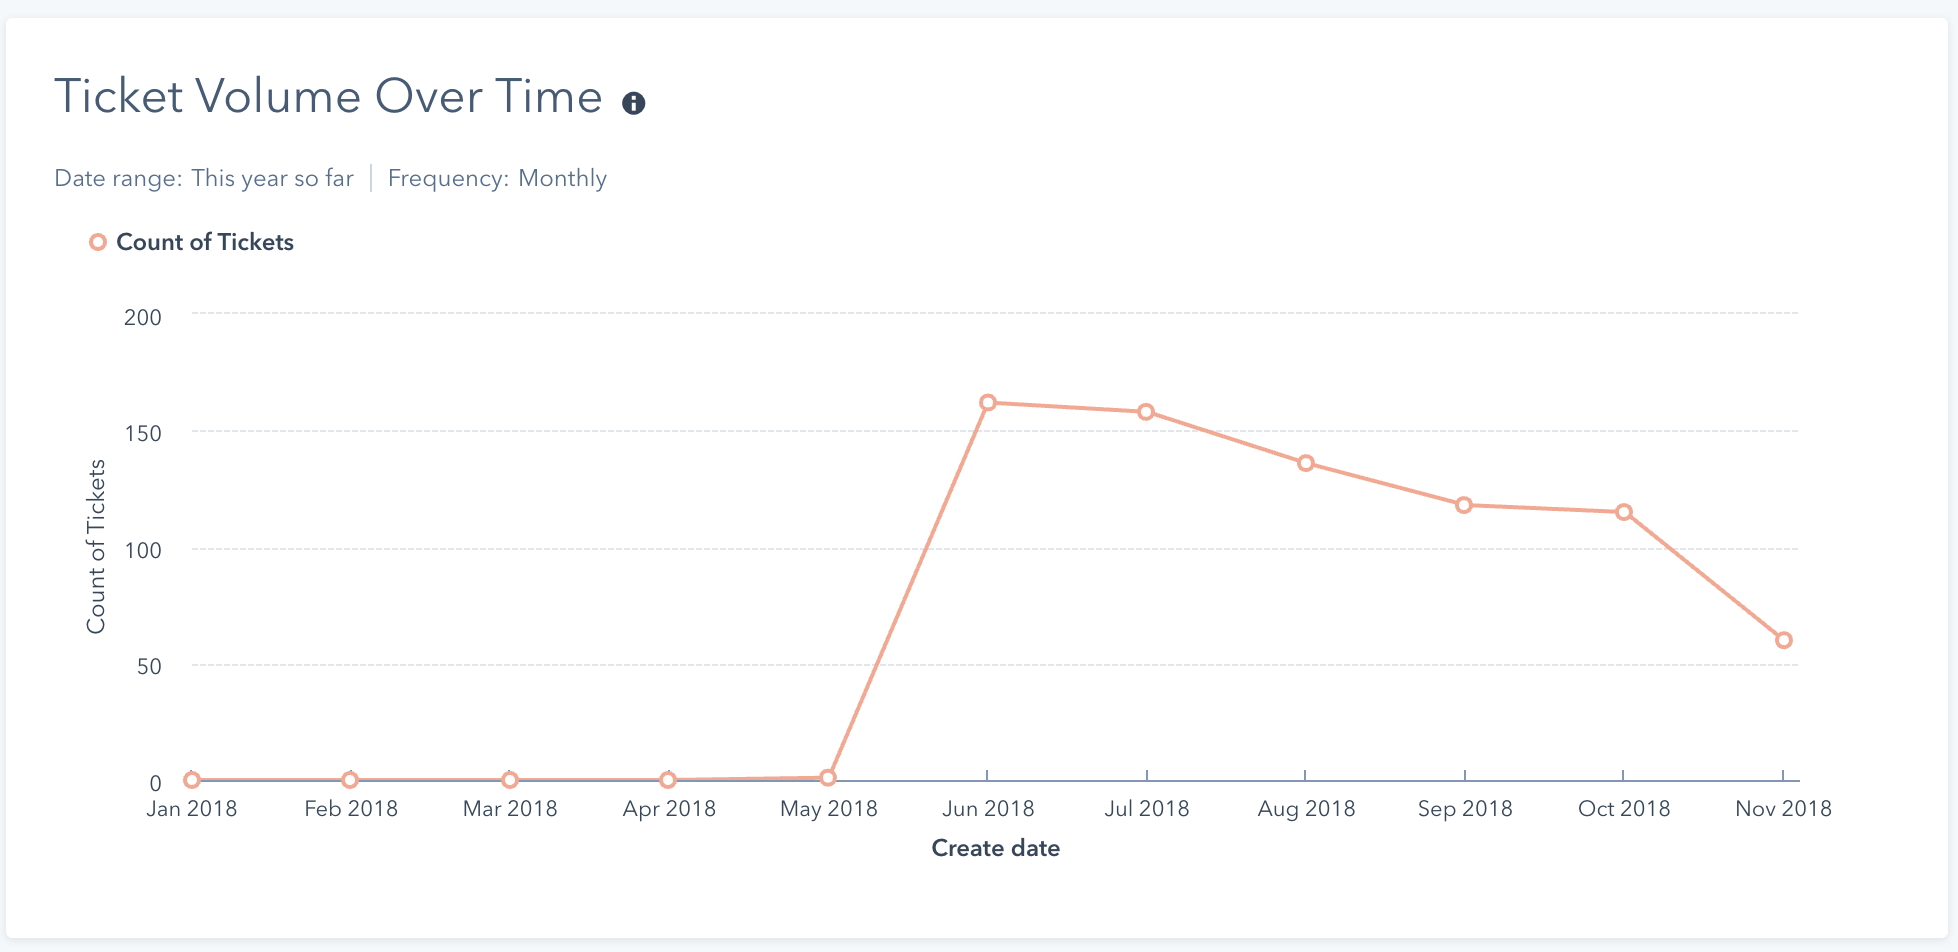Click the Date range This year so far text

(204, 178)
